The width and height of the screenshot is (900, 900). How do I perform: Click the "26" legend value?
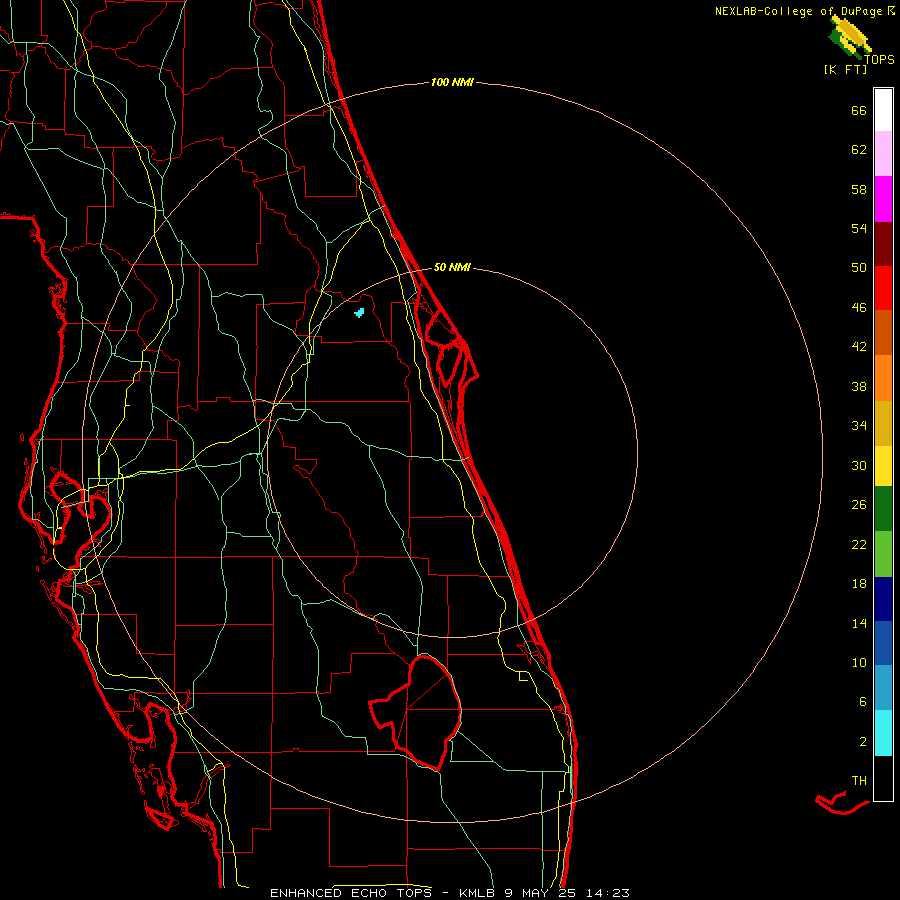point(859,505)
